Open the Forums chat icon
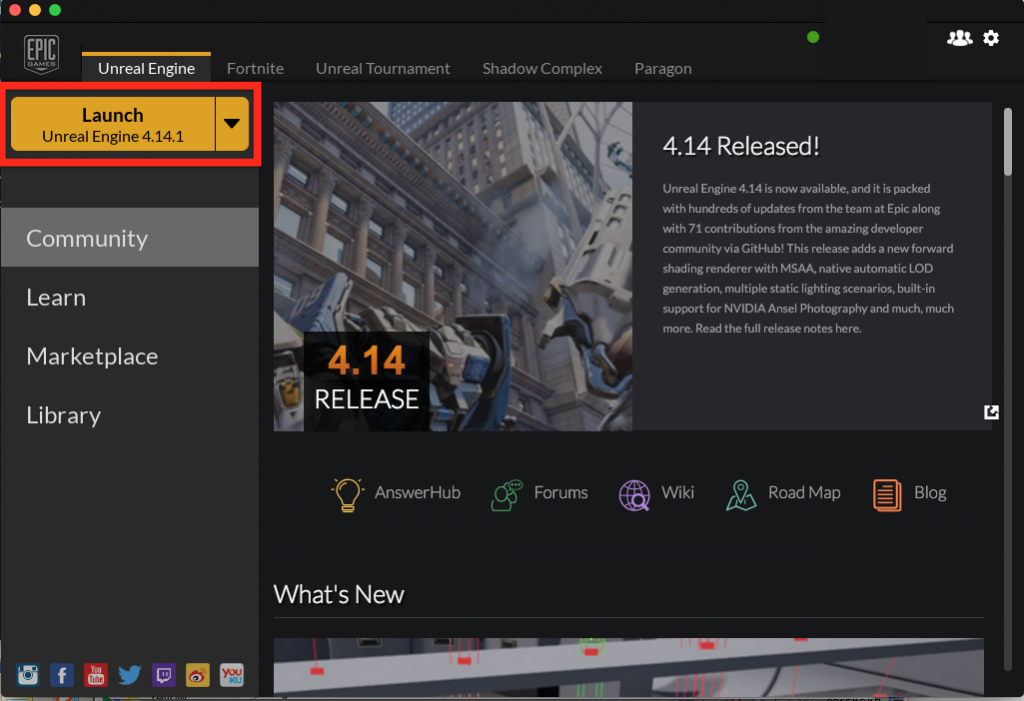1024x701 pixels. point(507,495)
